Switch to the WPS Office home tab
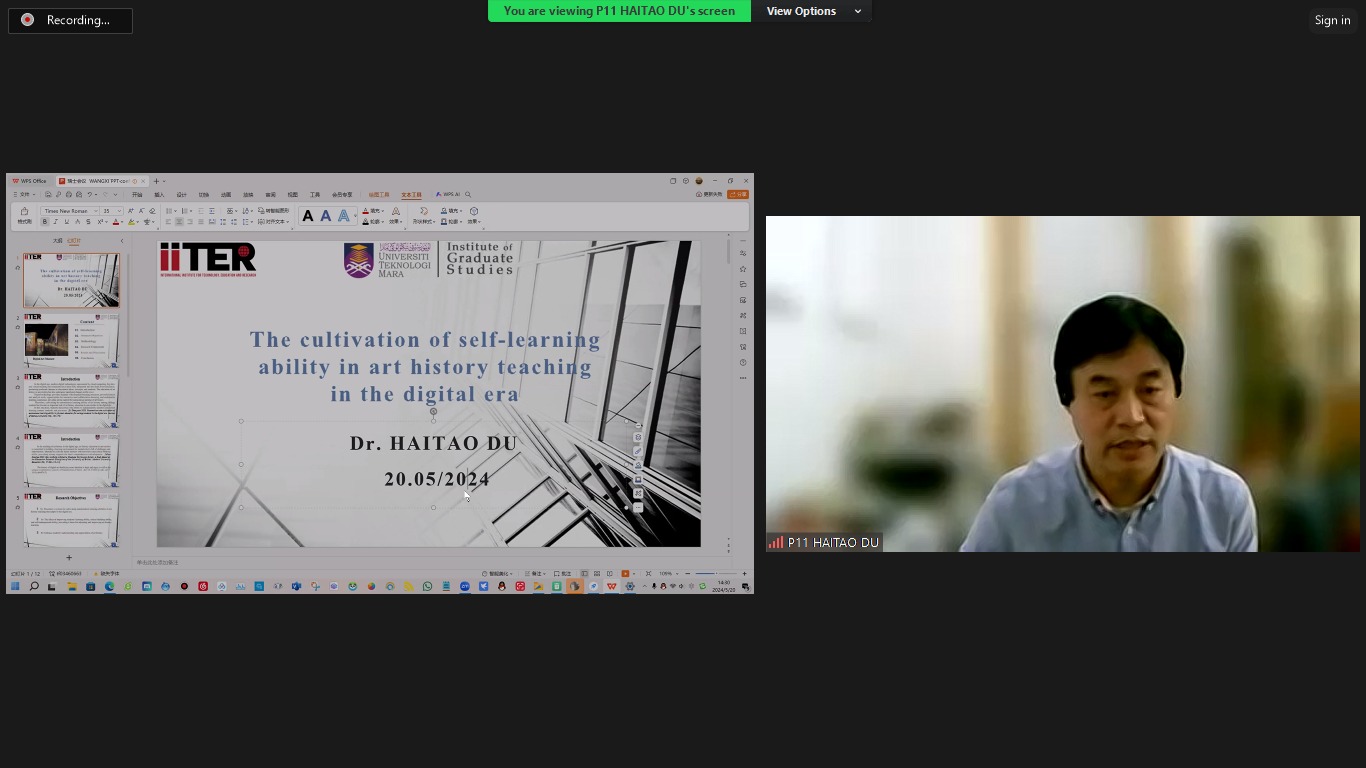 pyautogui.click(x=29, y=181)
